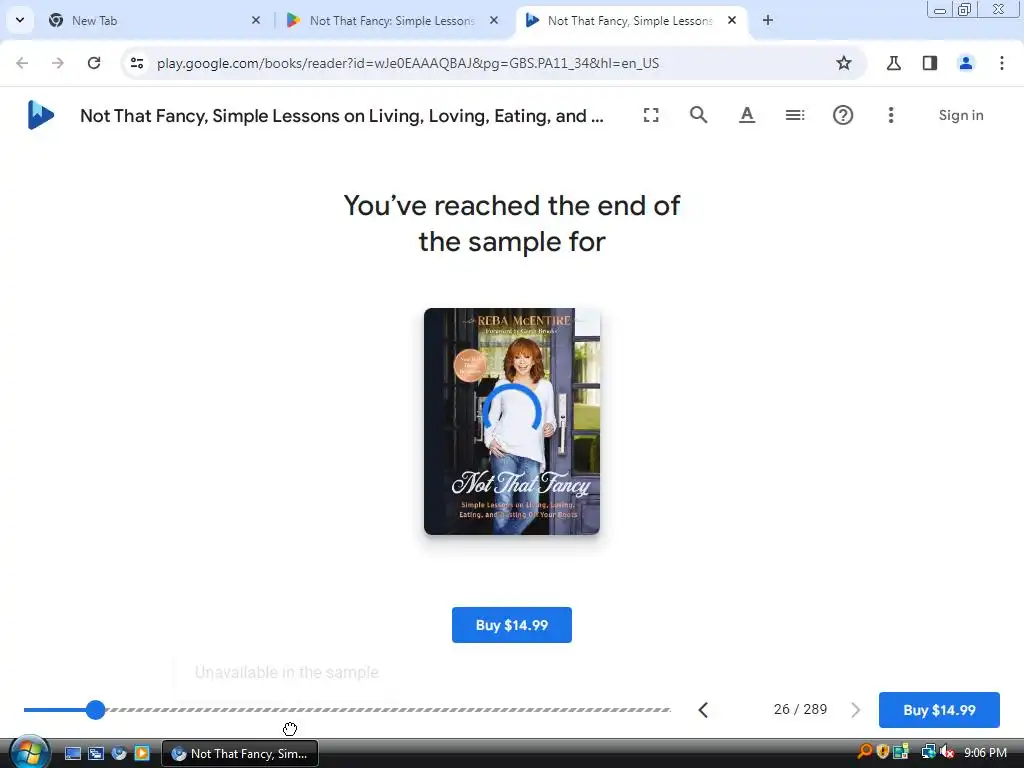The height and width of the screenshot is (768, 1024).
Task: Click the bottom-right Buy $14.99 button
Action: coord(939,710)
